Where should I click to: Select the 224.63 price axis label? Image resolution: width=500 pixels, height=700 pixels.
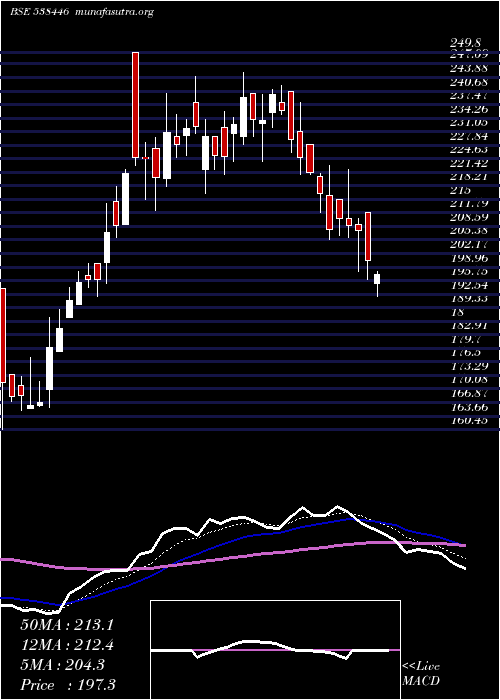coord(469,150)
